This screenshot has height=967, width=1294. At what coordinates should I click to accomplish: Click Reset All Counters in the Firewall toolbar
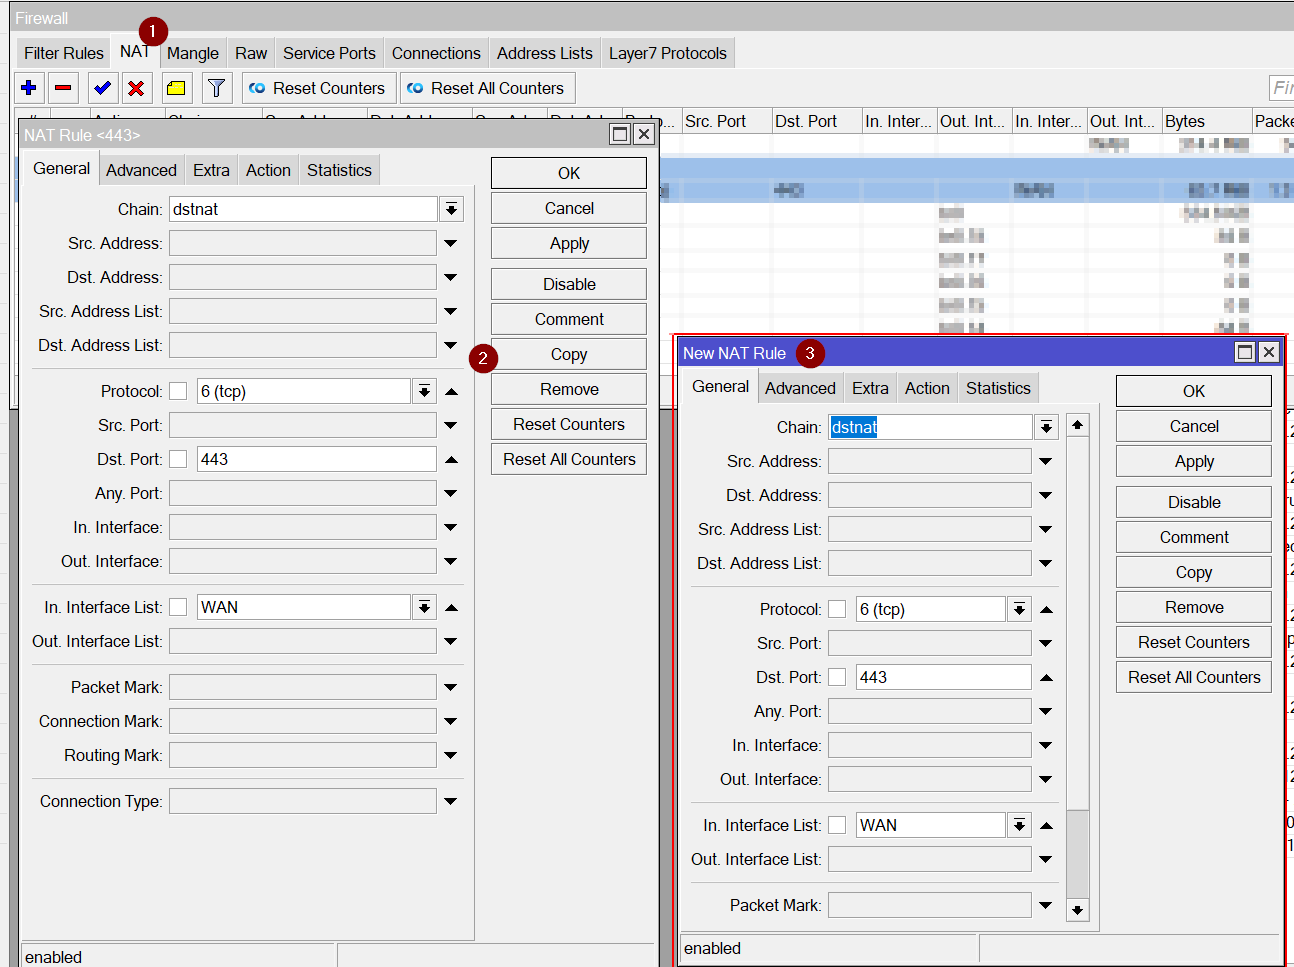pyautogui.click(x=487, y=88)
